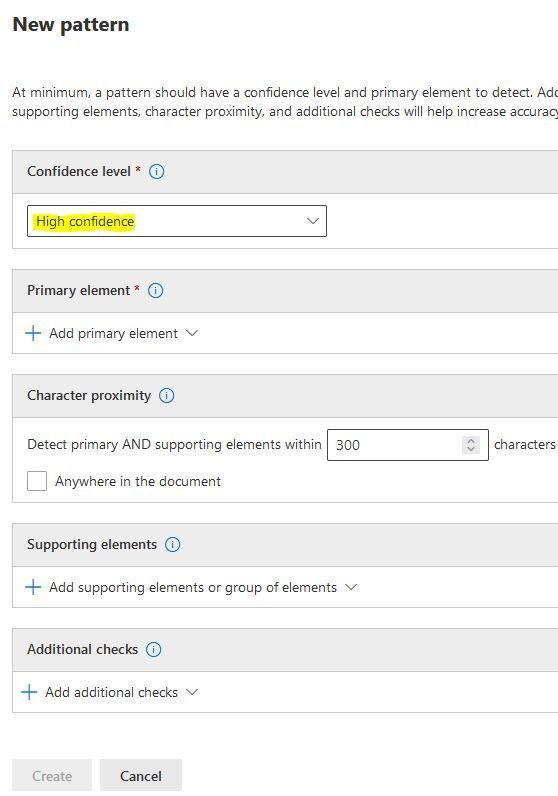Image resolution: width=558 pixels, height=796 pixels.
Task: Click the Add additional checks label
Action: coord(112,692)
